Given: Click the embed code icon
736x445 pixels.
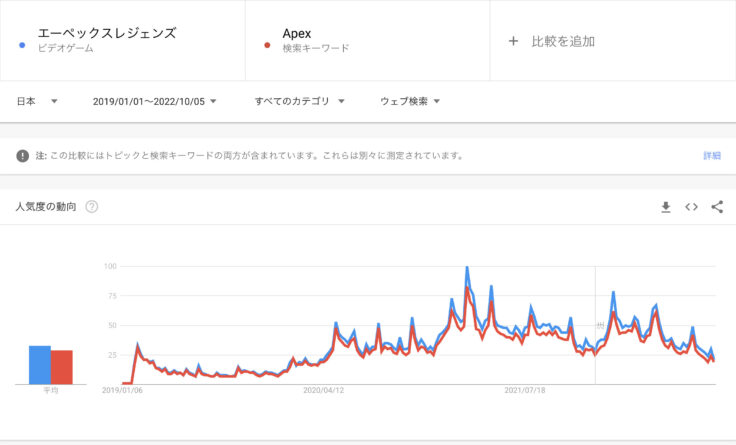Looking at the screenshot, I should pos(691,207).
